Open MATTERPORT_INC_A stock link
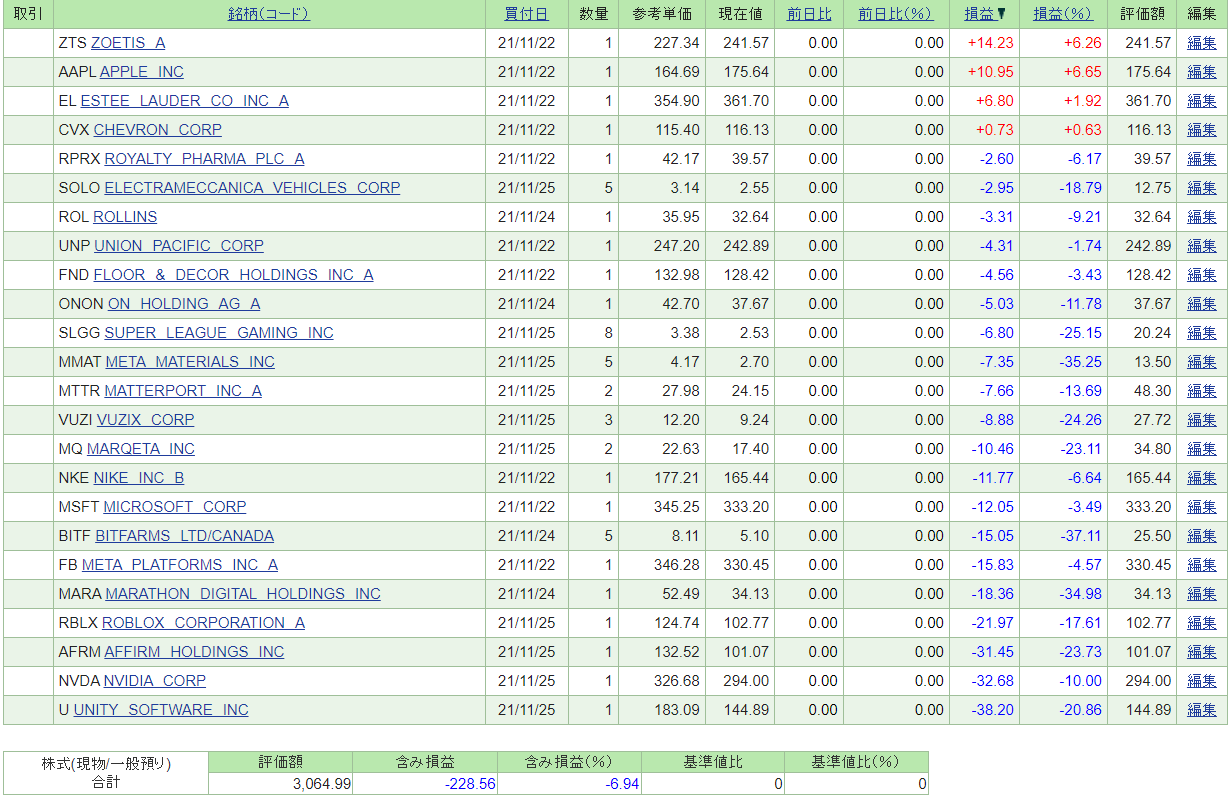The height and width of the screenshot is (795, 1229). [183, 391]
